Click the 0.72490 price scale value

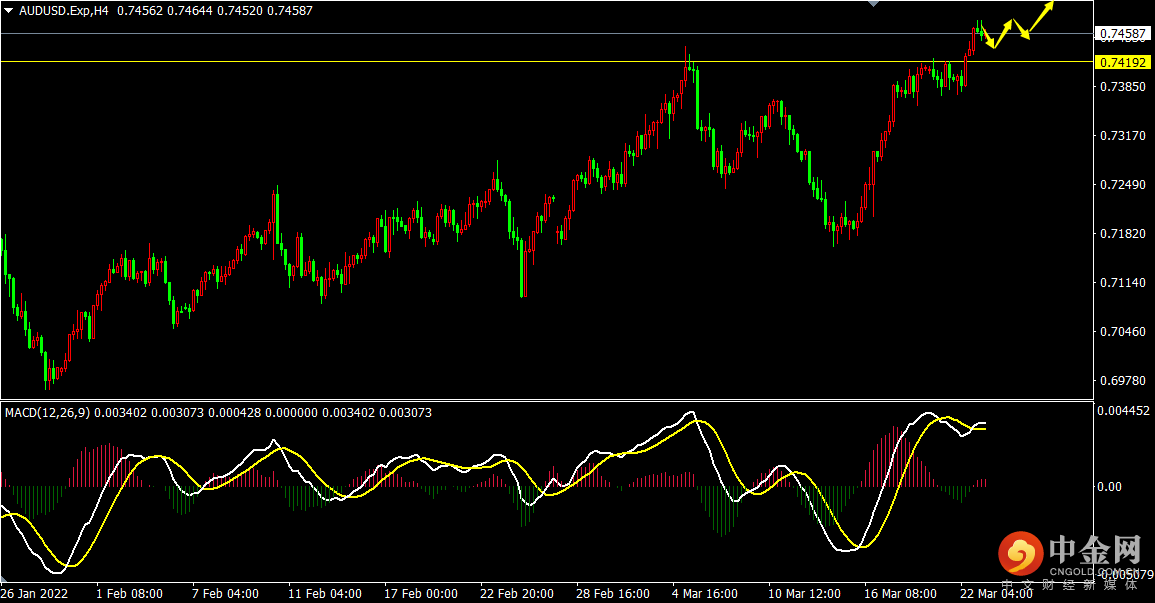point(1123,185)
